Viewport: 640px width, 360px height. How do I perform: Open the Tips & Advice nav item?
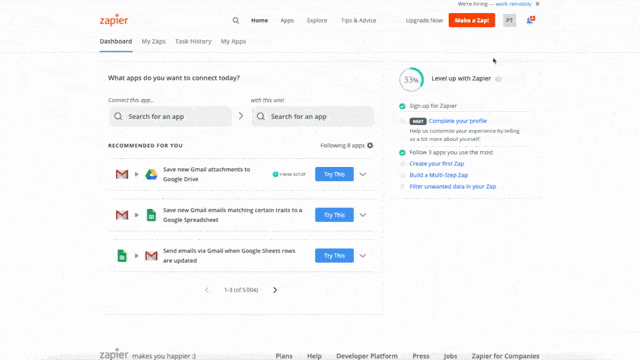tap(359, 20)
